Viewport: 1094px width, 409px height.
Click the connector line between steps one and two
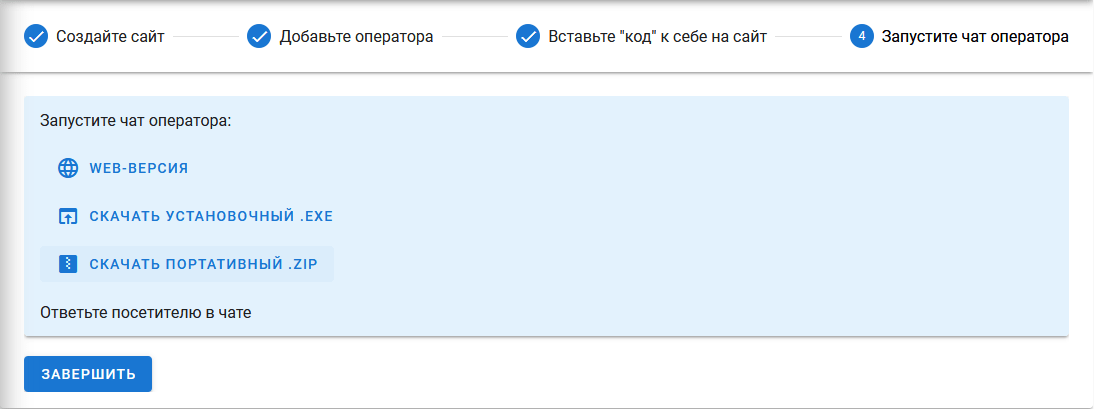point(205,37)
